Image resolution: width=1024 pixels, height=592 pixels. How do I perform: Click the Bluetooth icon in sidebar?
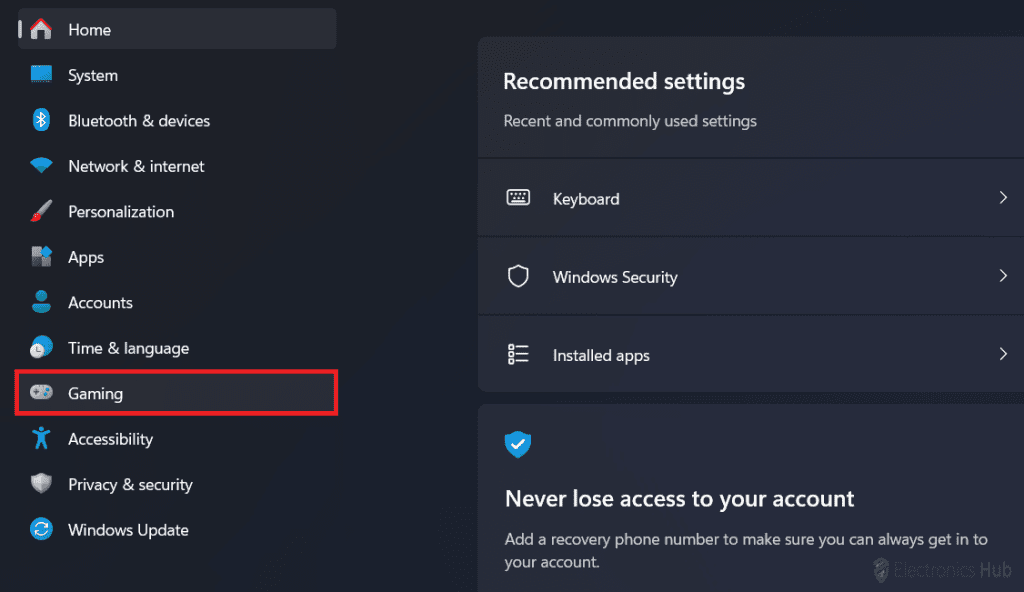41,121
